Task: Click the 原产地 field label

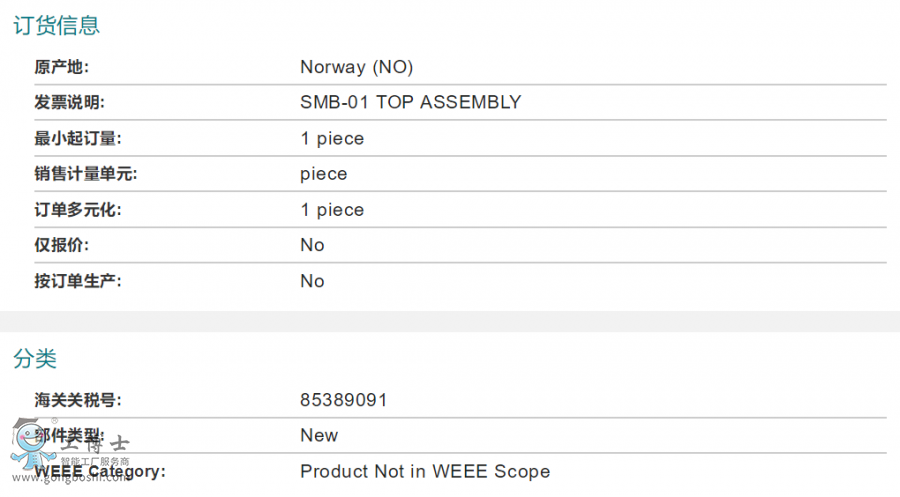Action: 61,67
